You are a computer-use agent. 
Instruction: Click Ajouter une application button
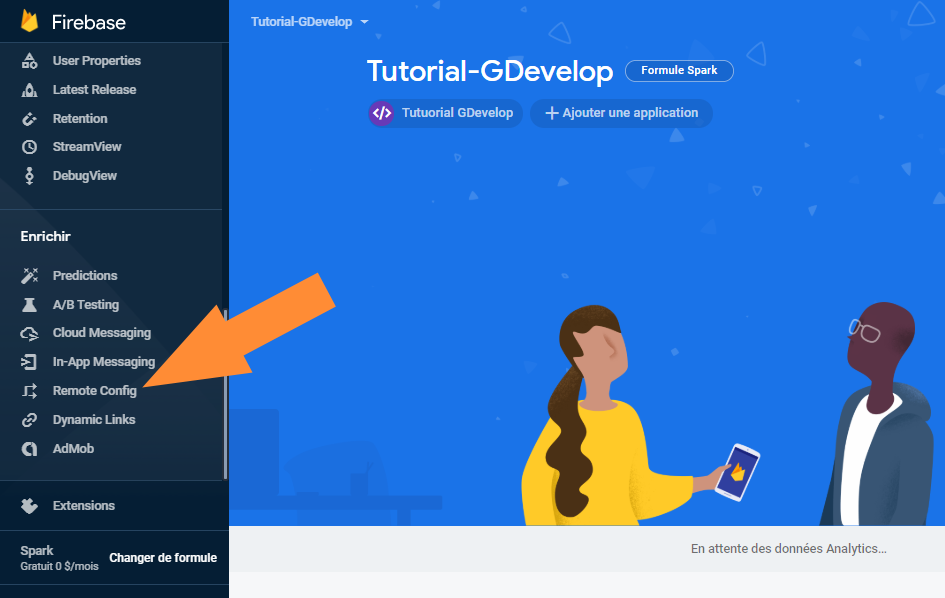(x=621, y=113)
